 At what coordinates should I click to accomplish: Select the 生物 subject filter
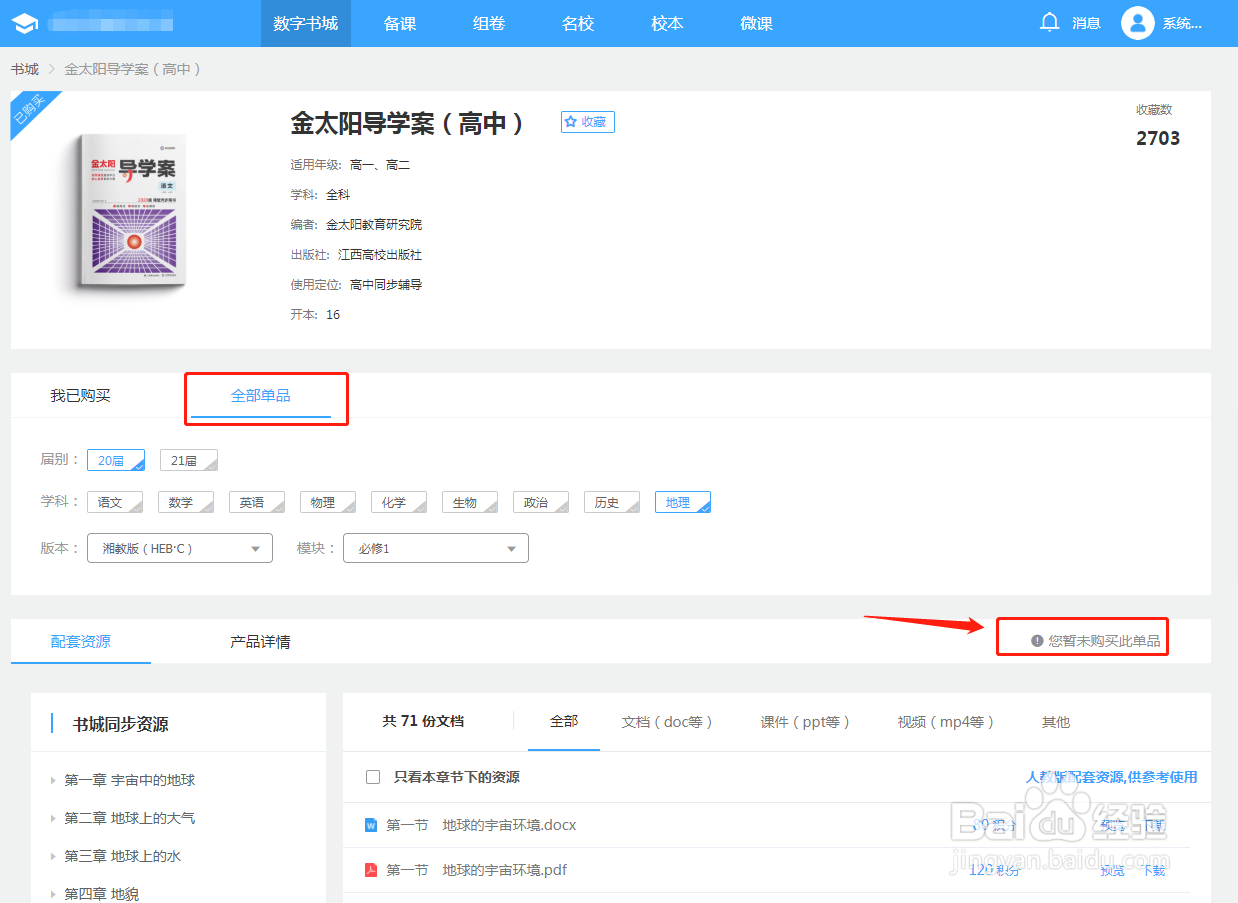point(470,502)
